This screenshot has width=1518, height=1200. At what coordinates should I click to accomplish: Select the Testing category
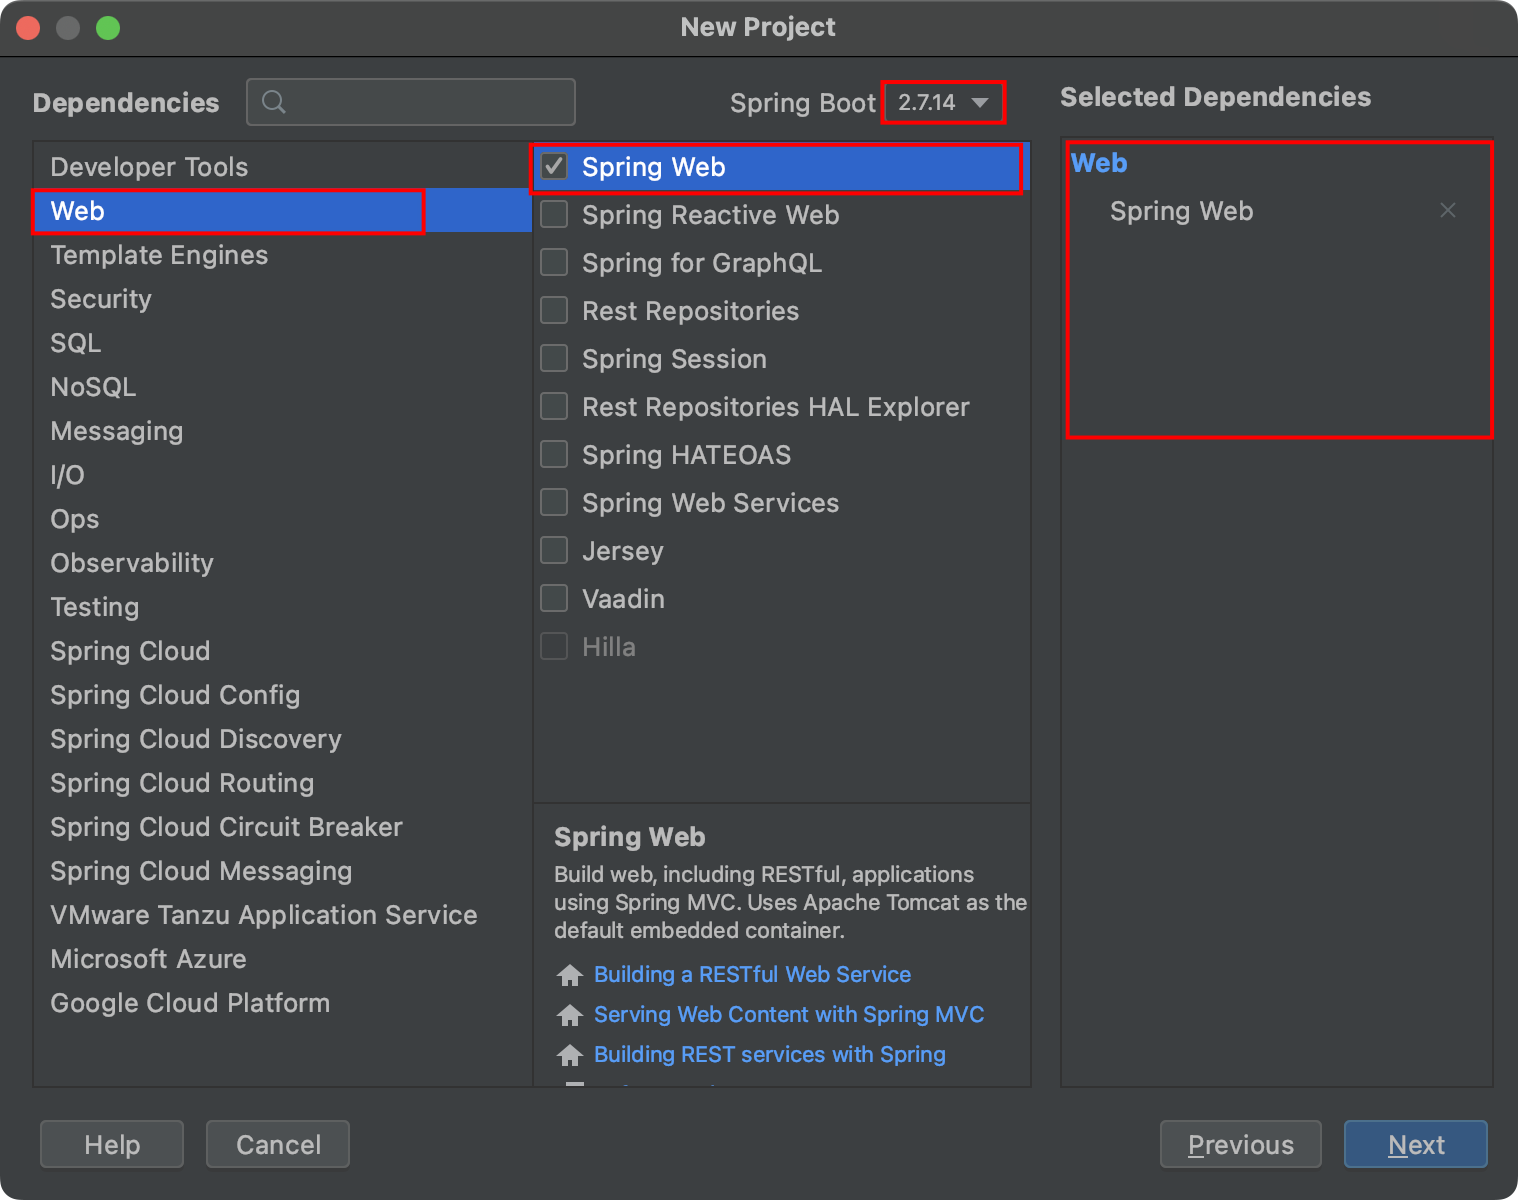pyautogui.click(x=282, y=607)
